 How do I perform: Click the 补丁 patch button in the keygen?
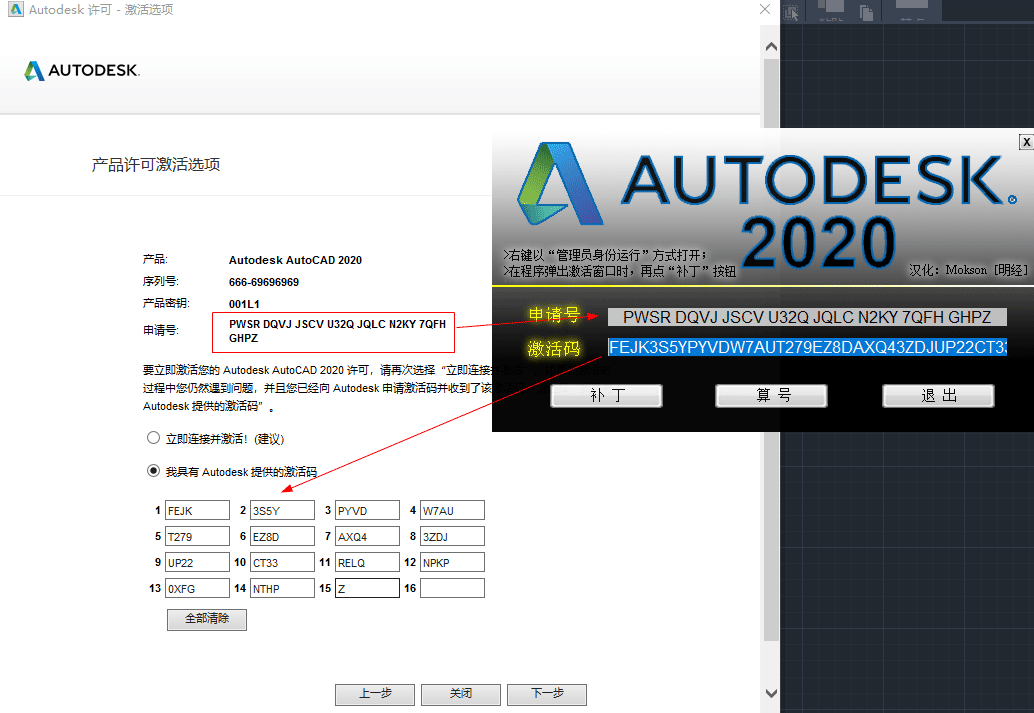coord(606,396)
